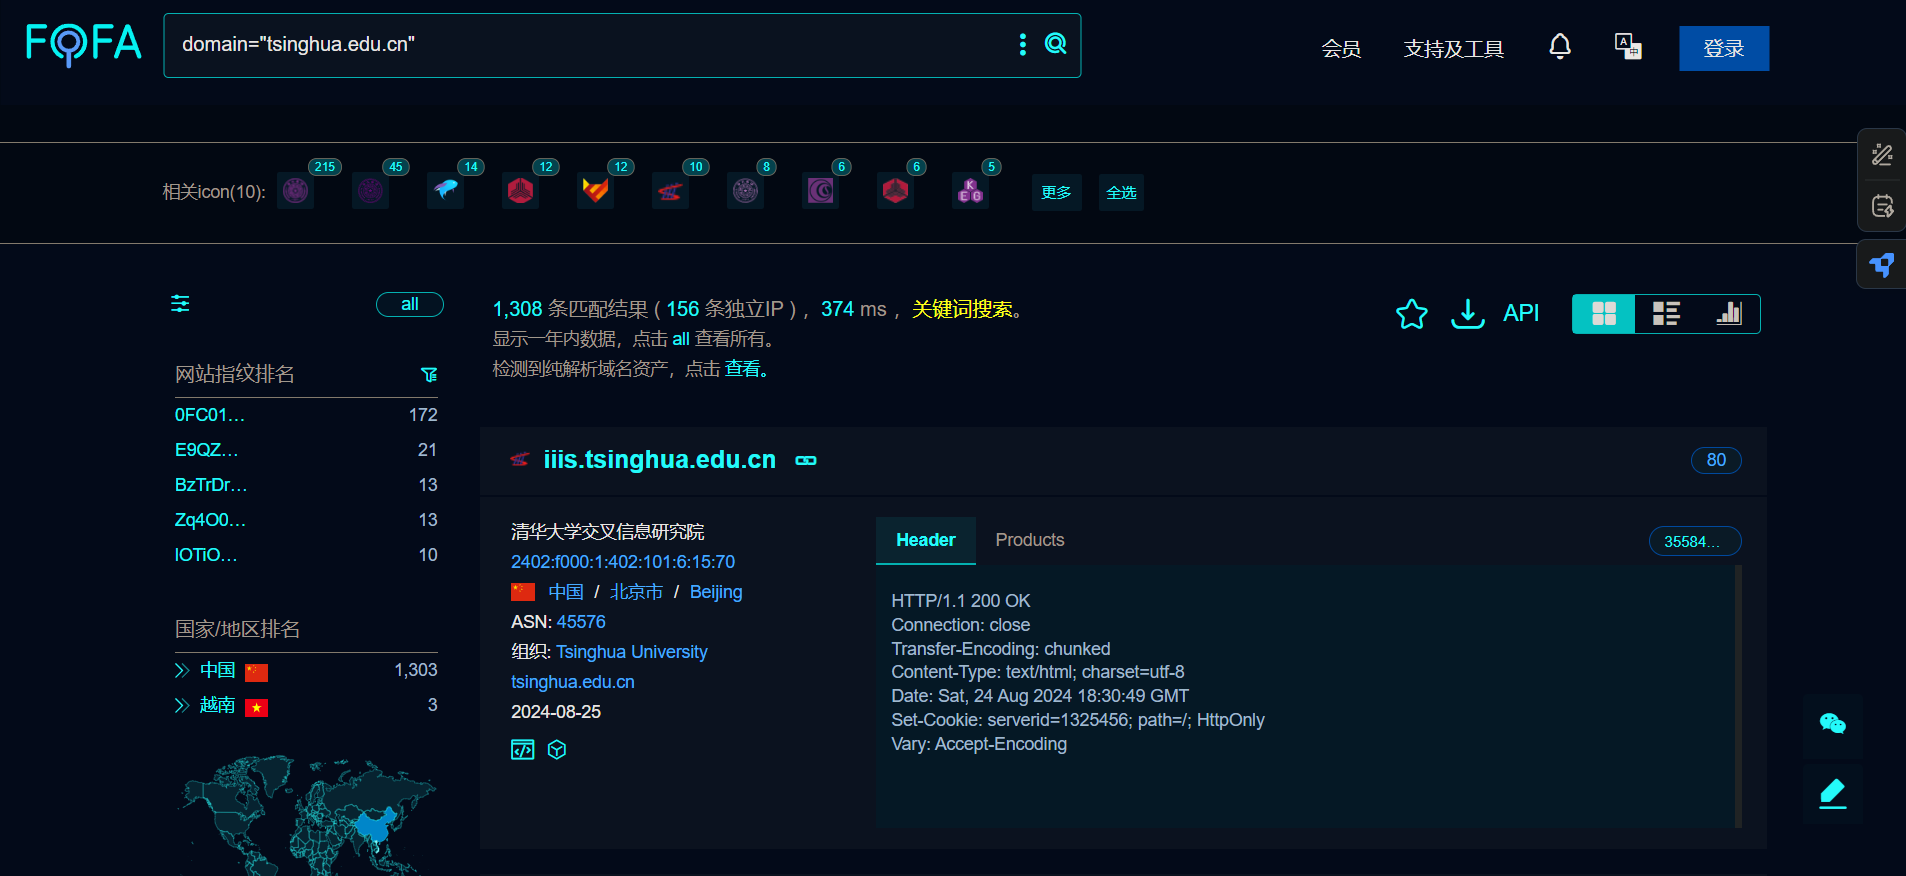Click the filter sliders icon

click(180, 304)
